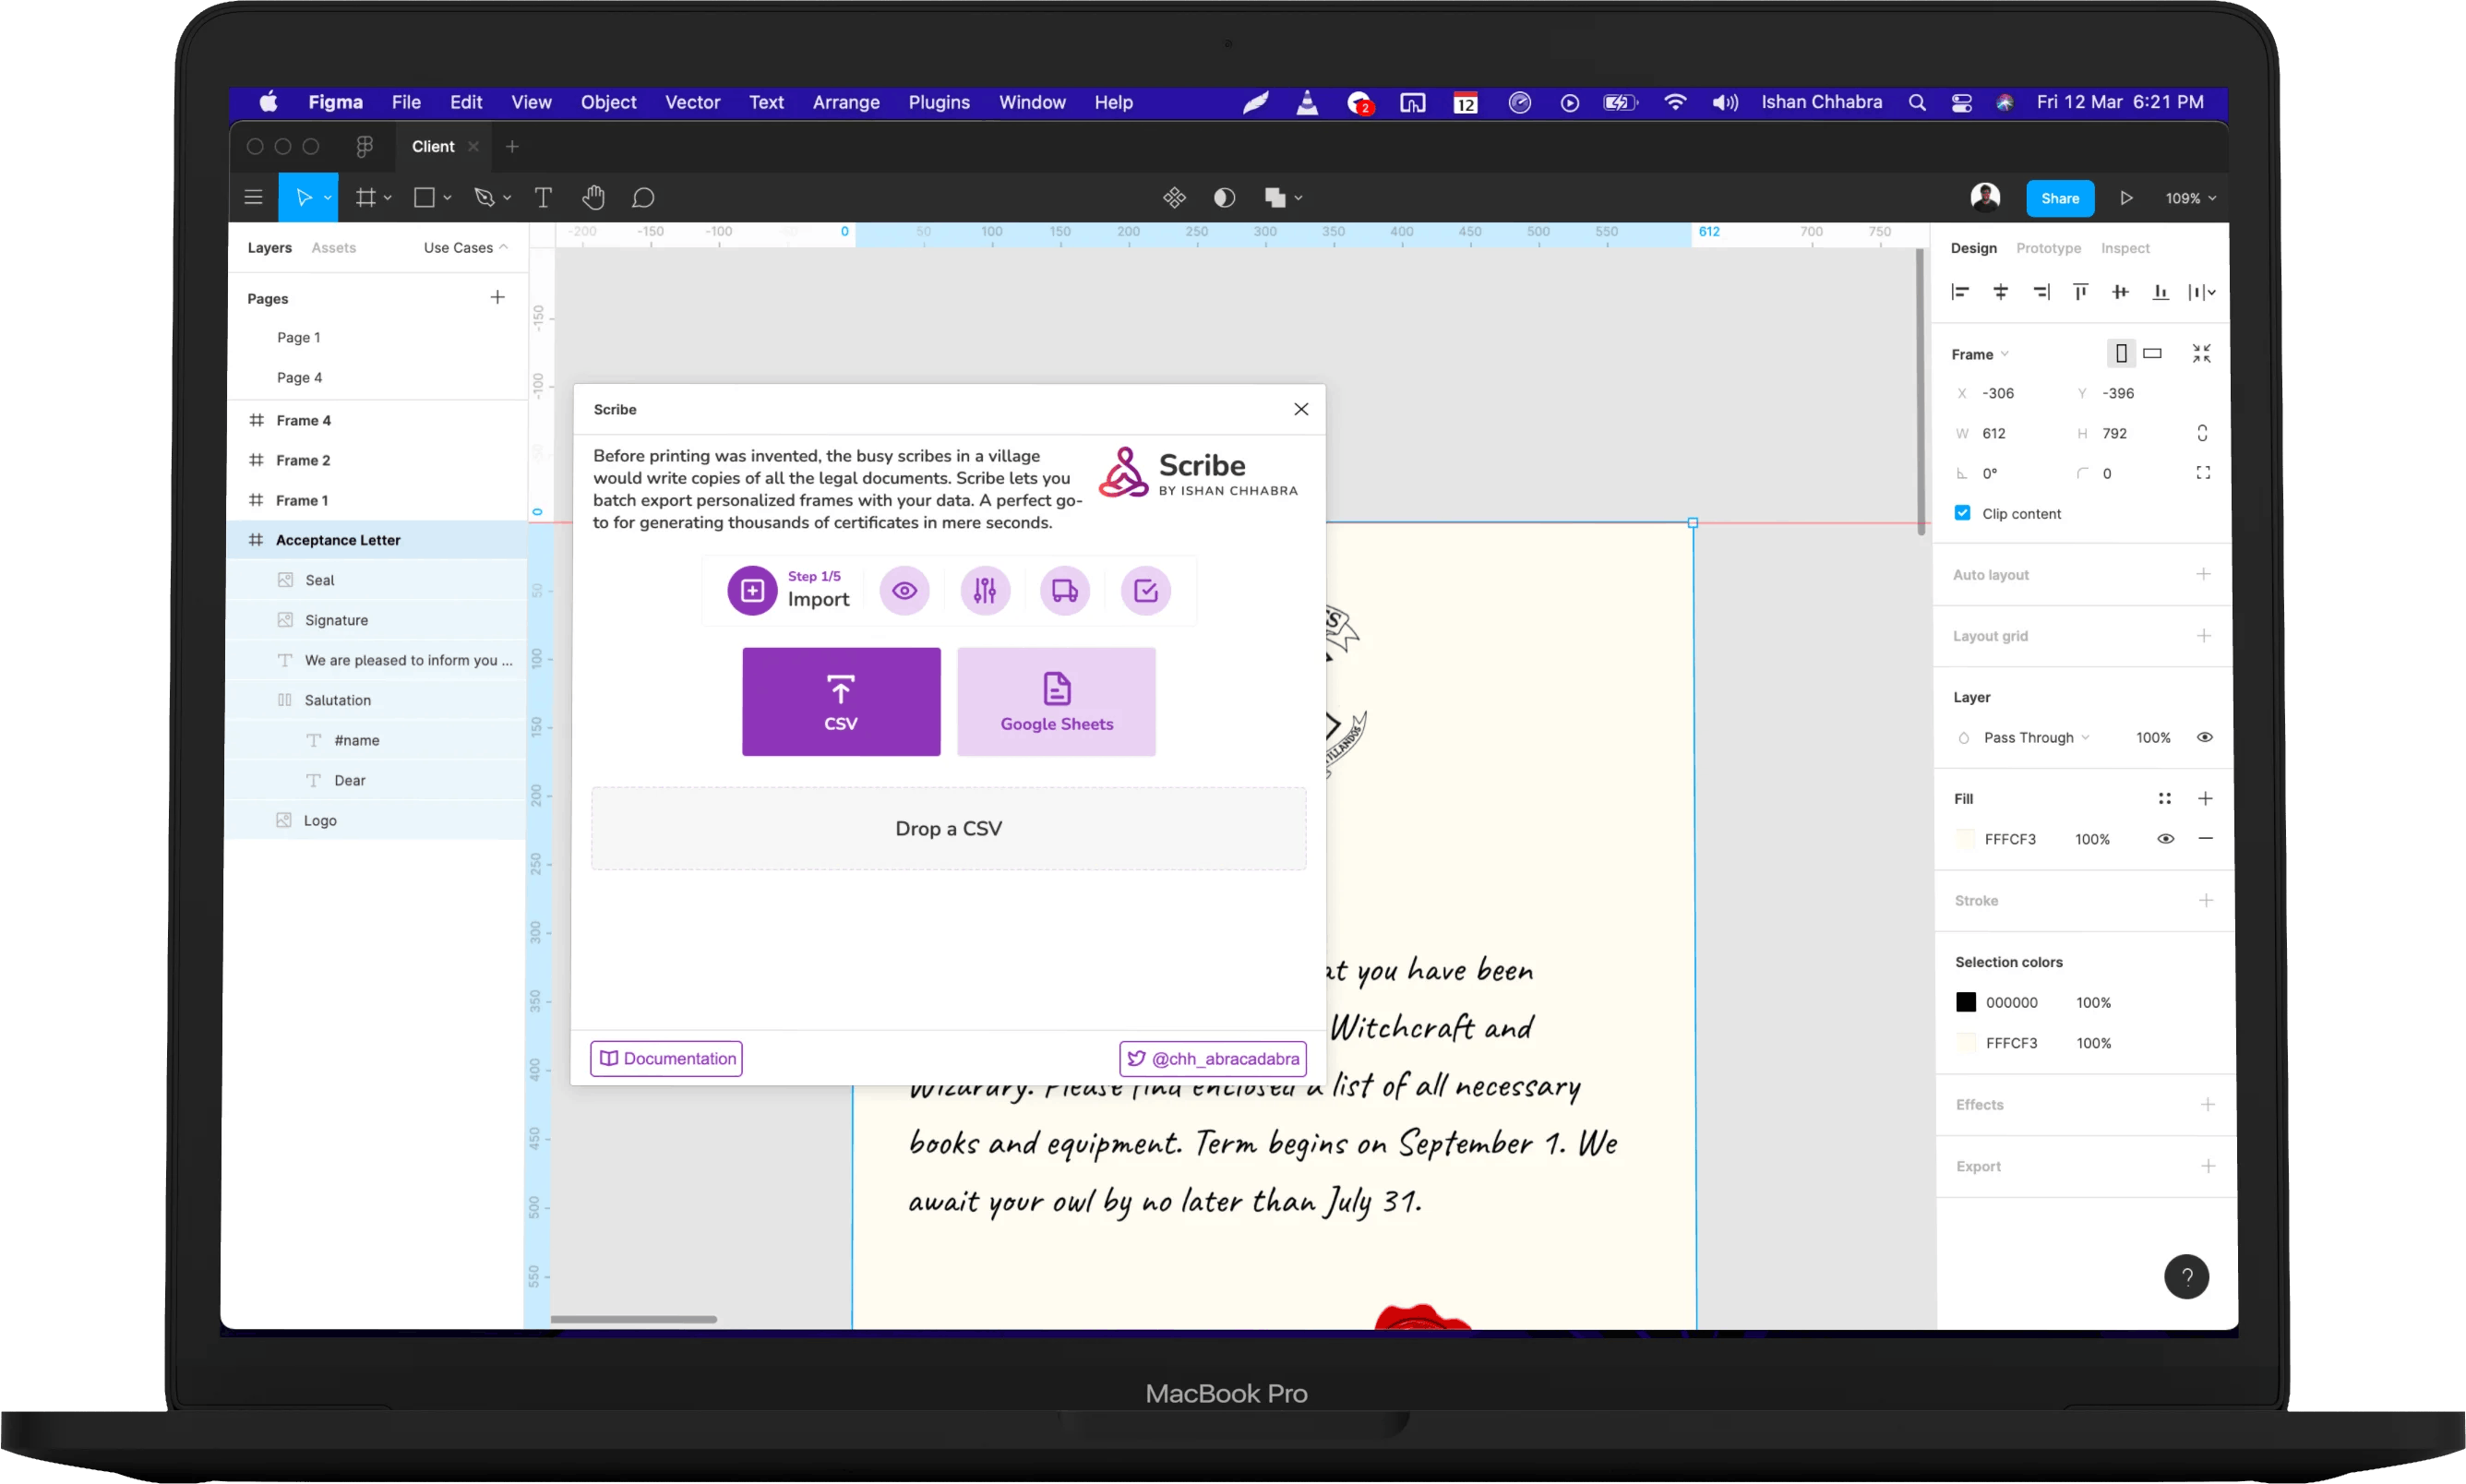The width and height of the screenshot is (2466, 1484).
Task: Select the Text tool
Action: (543, 198)
